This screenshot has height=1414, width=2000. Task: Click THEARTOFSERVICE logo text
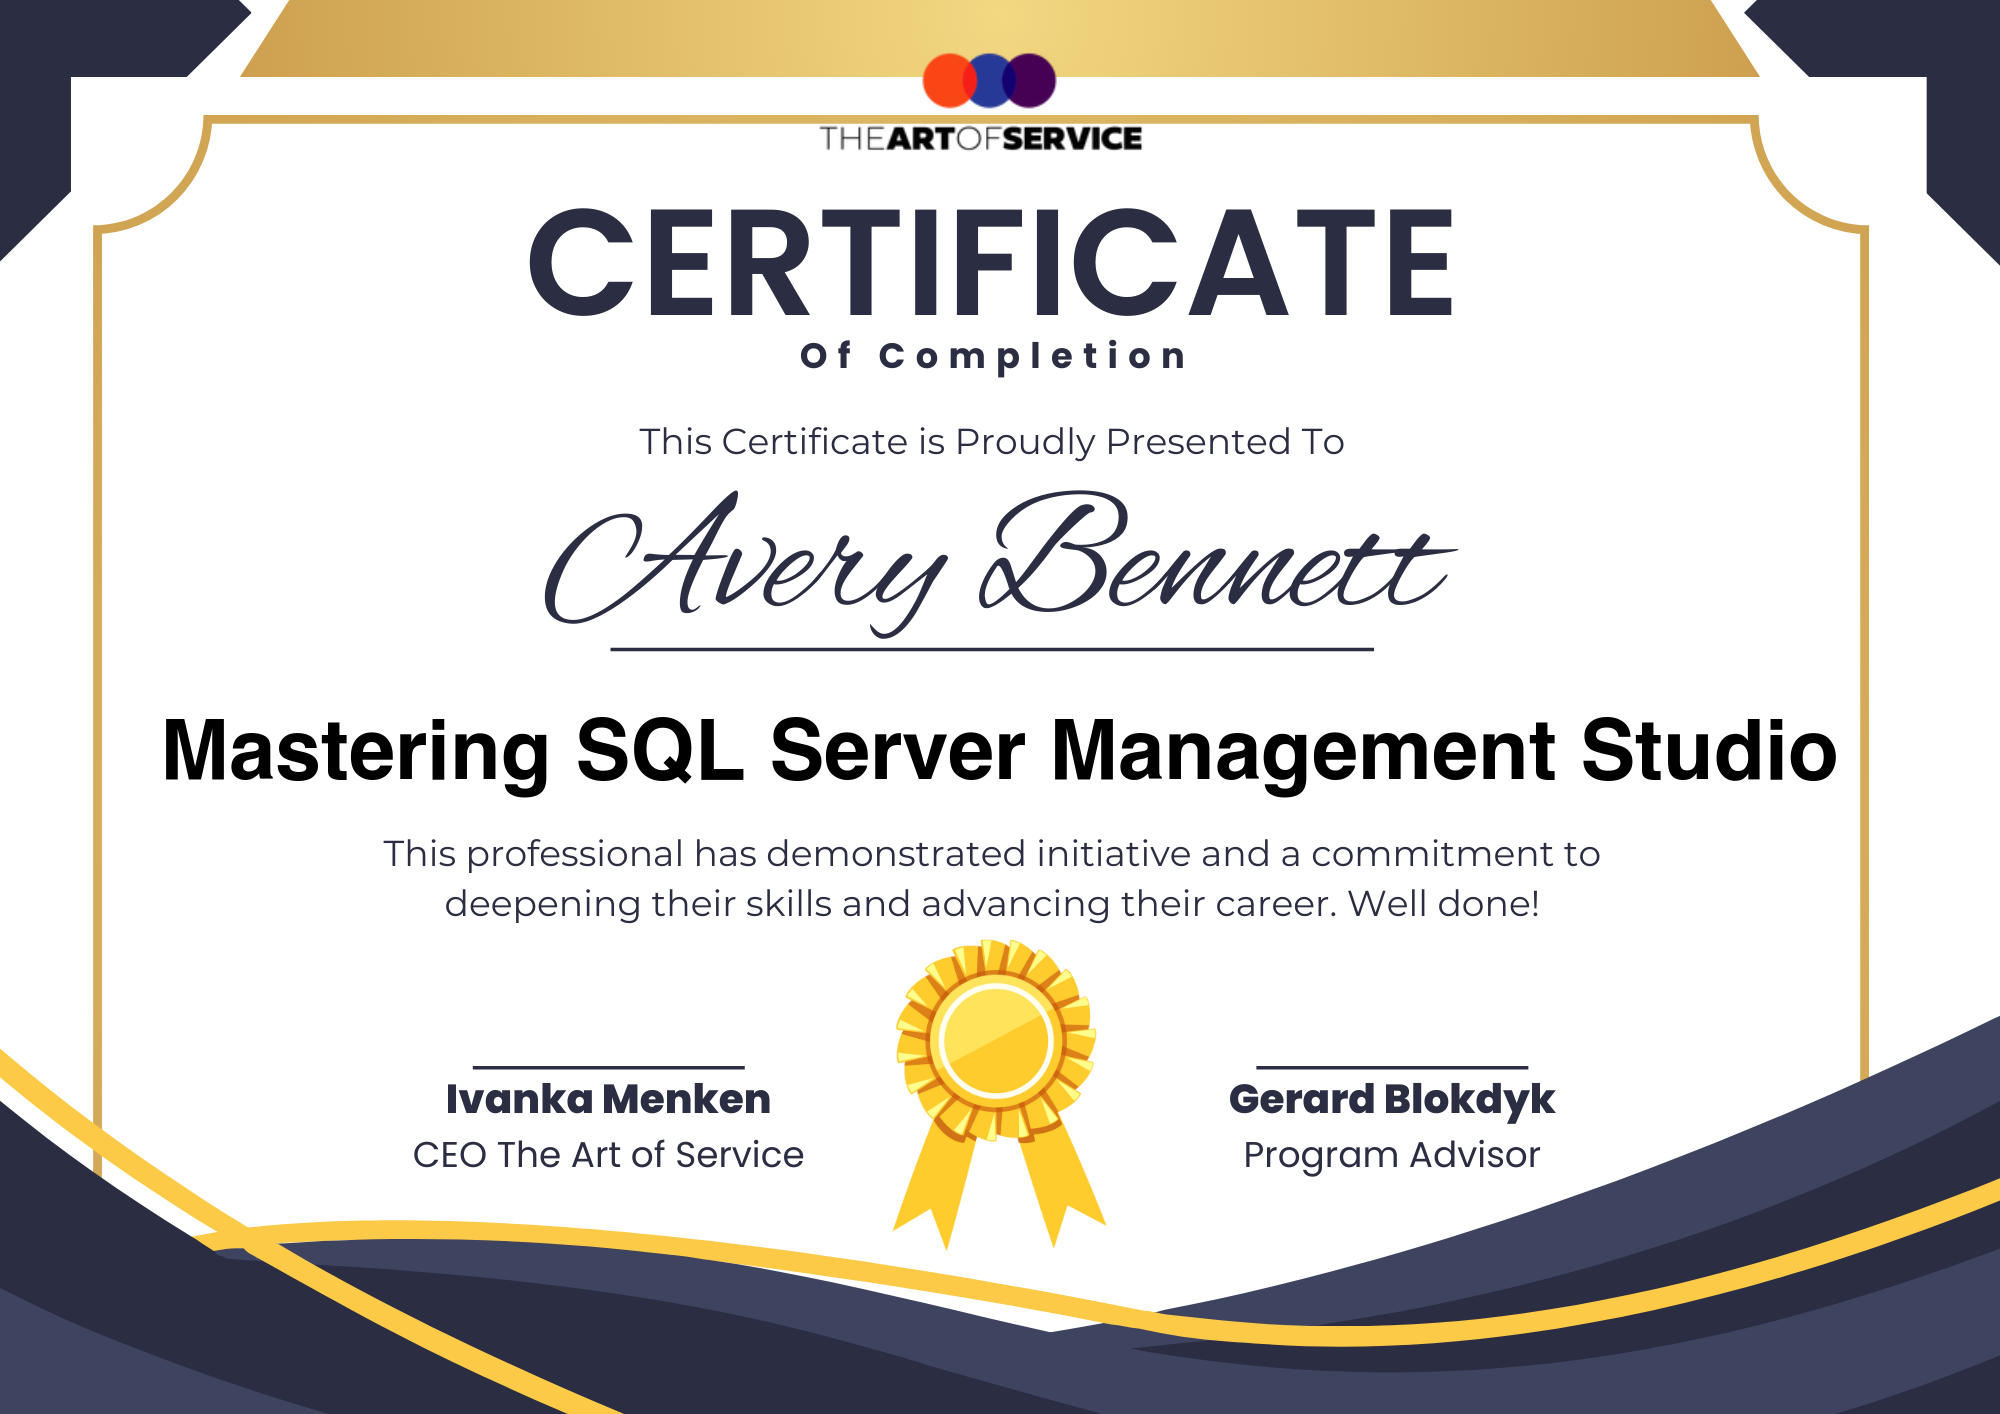coord(980,139)
